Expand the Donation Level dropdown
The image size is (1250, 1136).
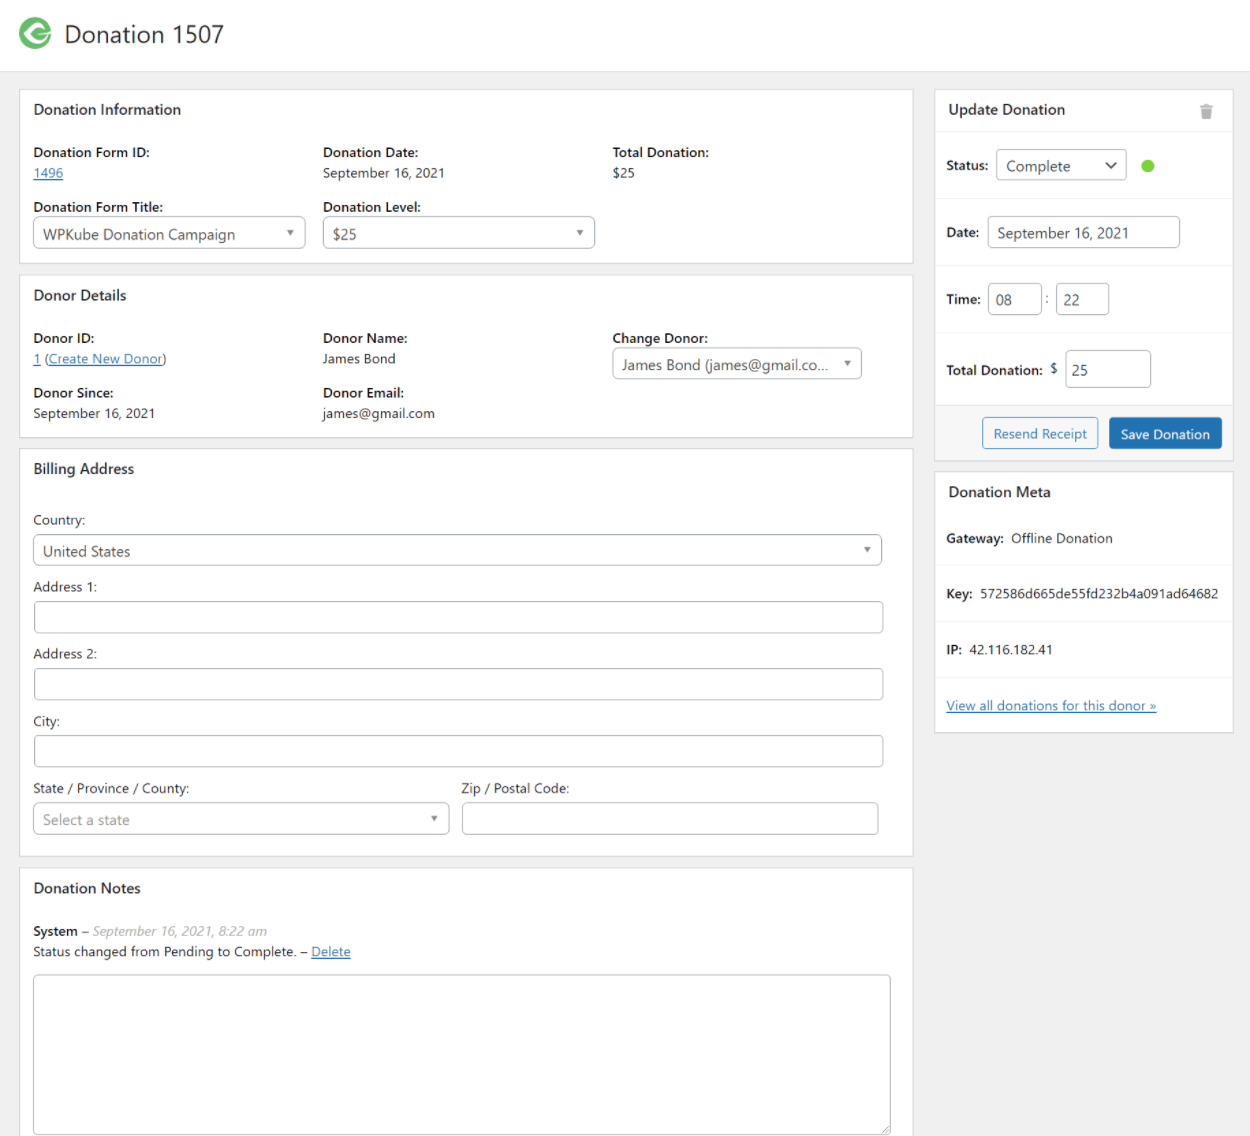(x=458, y=234)
